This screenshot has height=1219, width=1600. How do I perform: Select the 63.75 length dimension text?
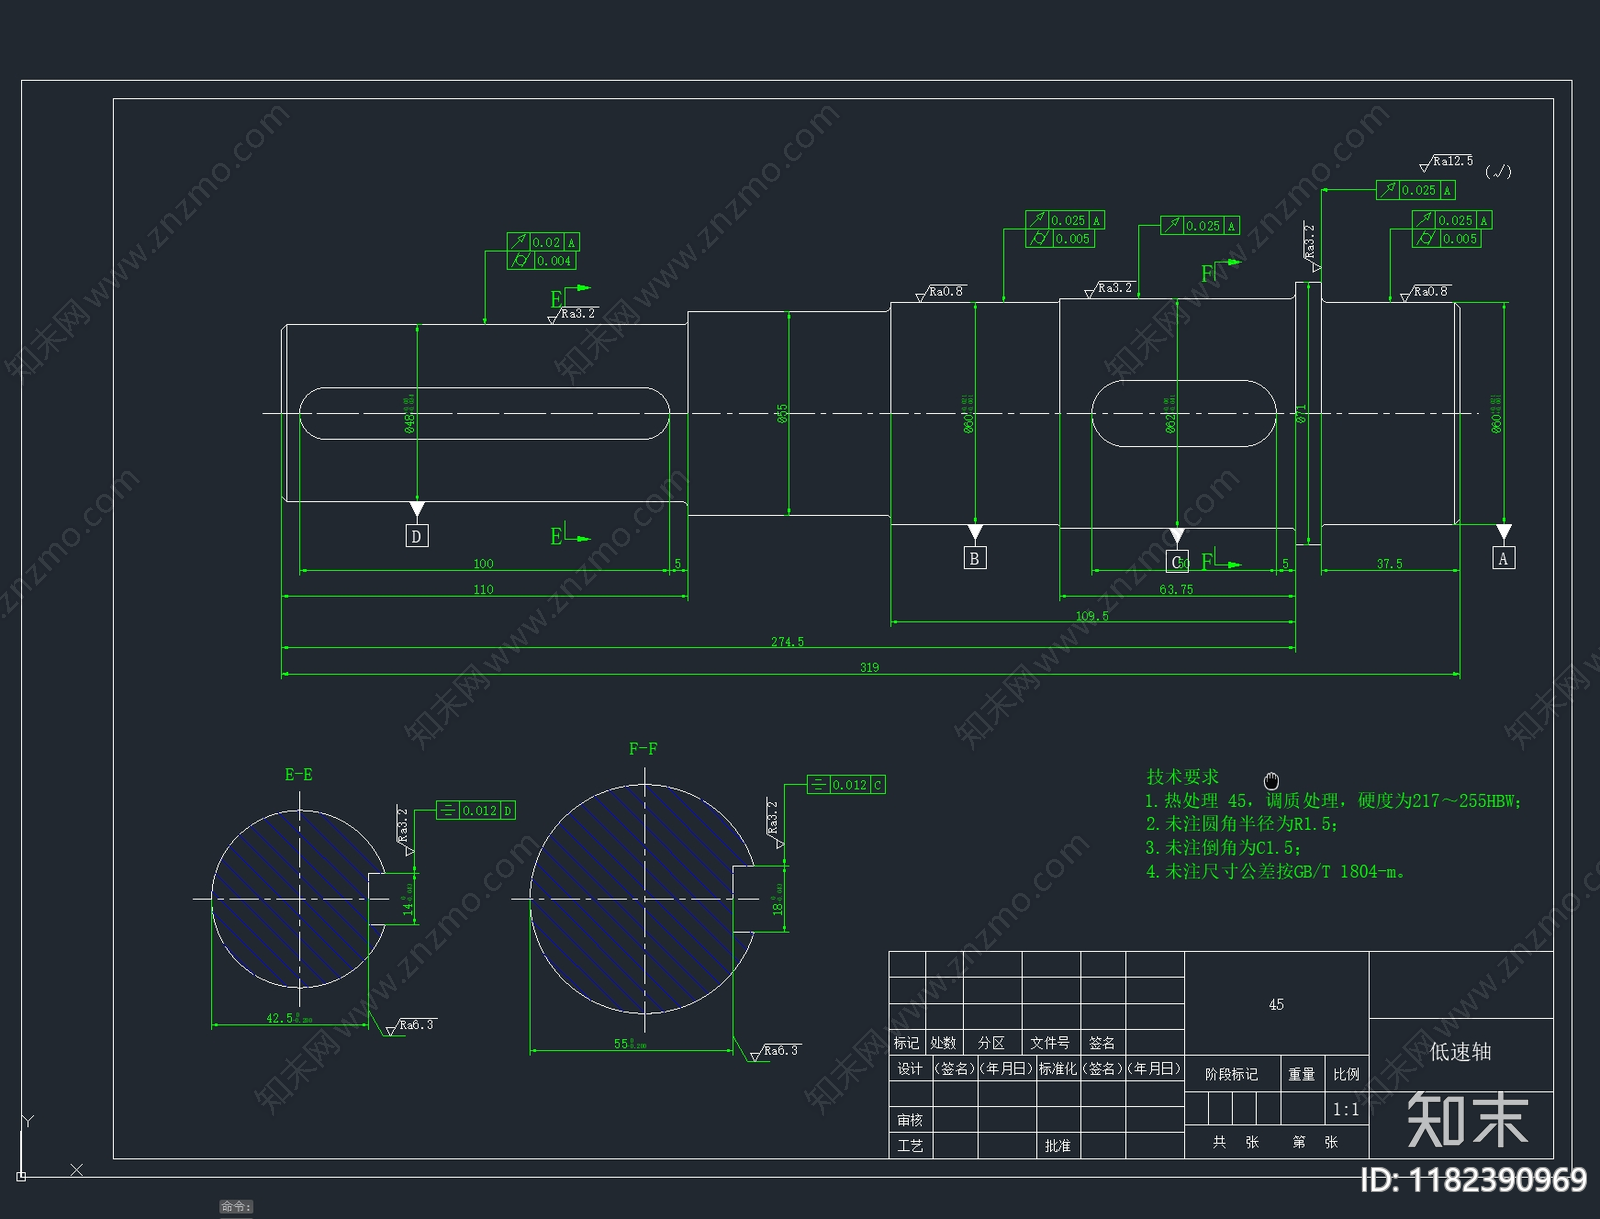point(1176,589)
